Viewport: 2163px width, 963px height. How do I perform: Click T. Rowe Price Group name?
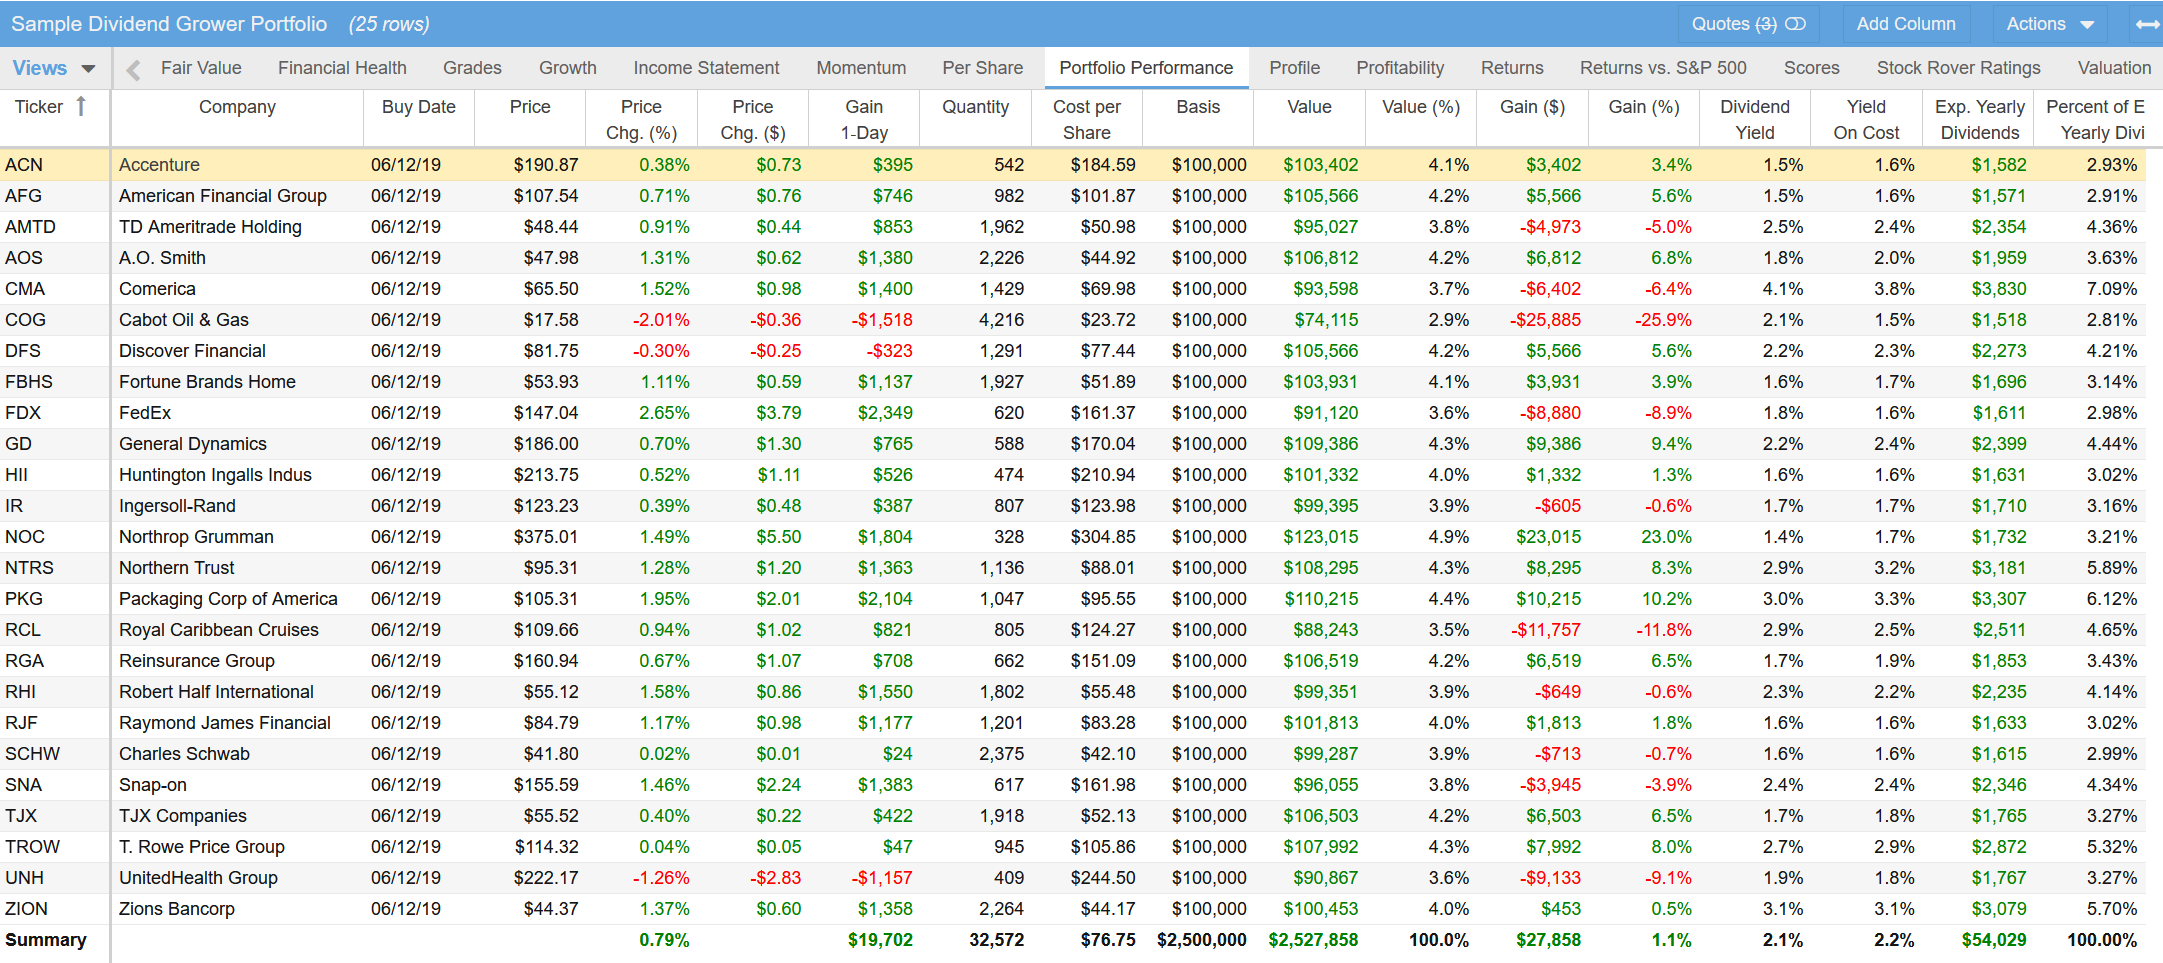pyautogui.click(x=202, y=847)
